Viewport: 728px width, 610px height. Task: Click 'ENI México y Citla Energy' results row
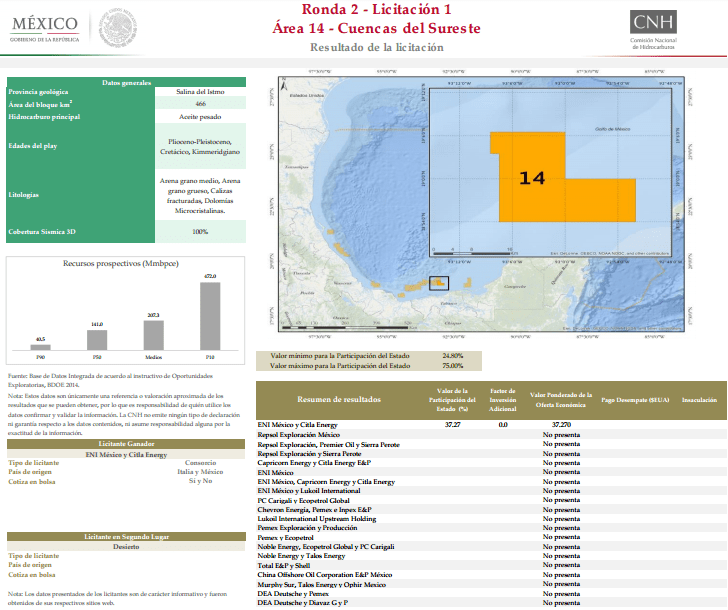tap(491, 424)
